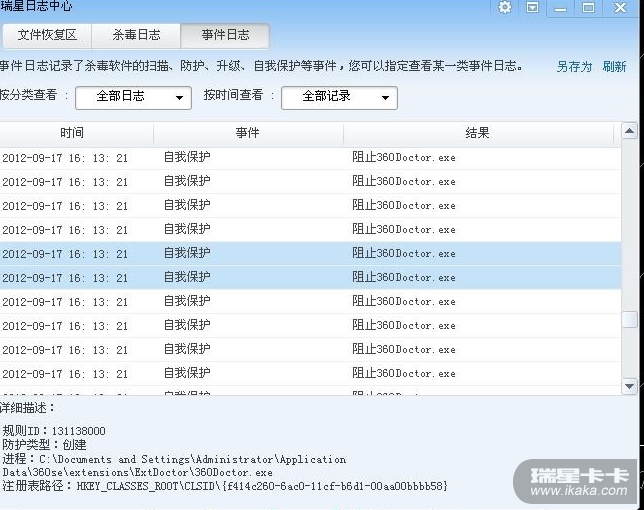Open the 全部日志 category dropdown
This screenshot has width=644, height=510.
tap(133, 97)
